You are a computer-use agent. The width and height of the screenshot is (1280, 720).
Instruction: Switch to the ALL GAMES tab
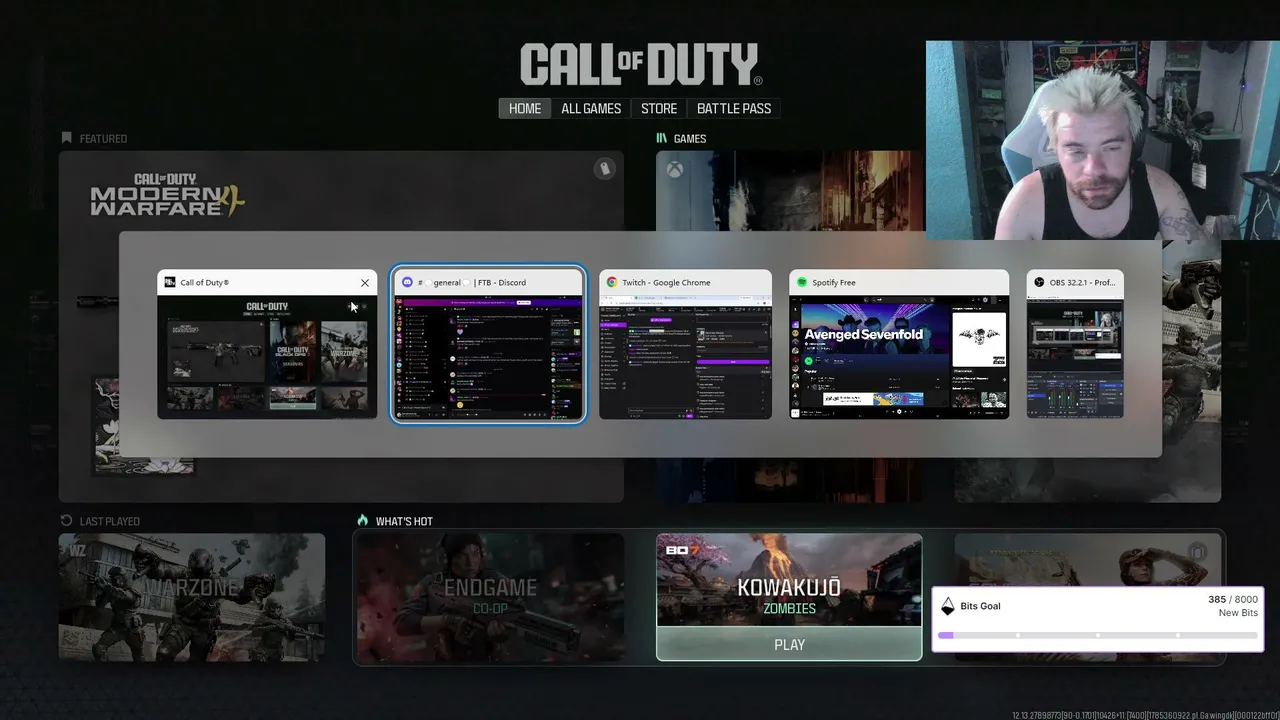click(x=591, y=108)
